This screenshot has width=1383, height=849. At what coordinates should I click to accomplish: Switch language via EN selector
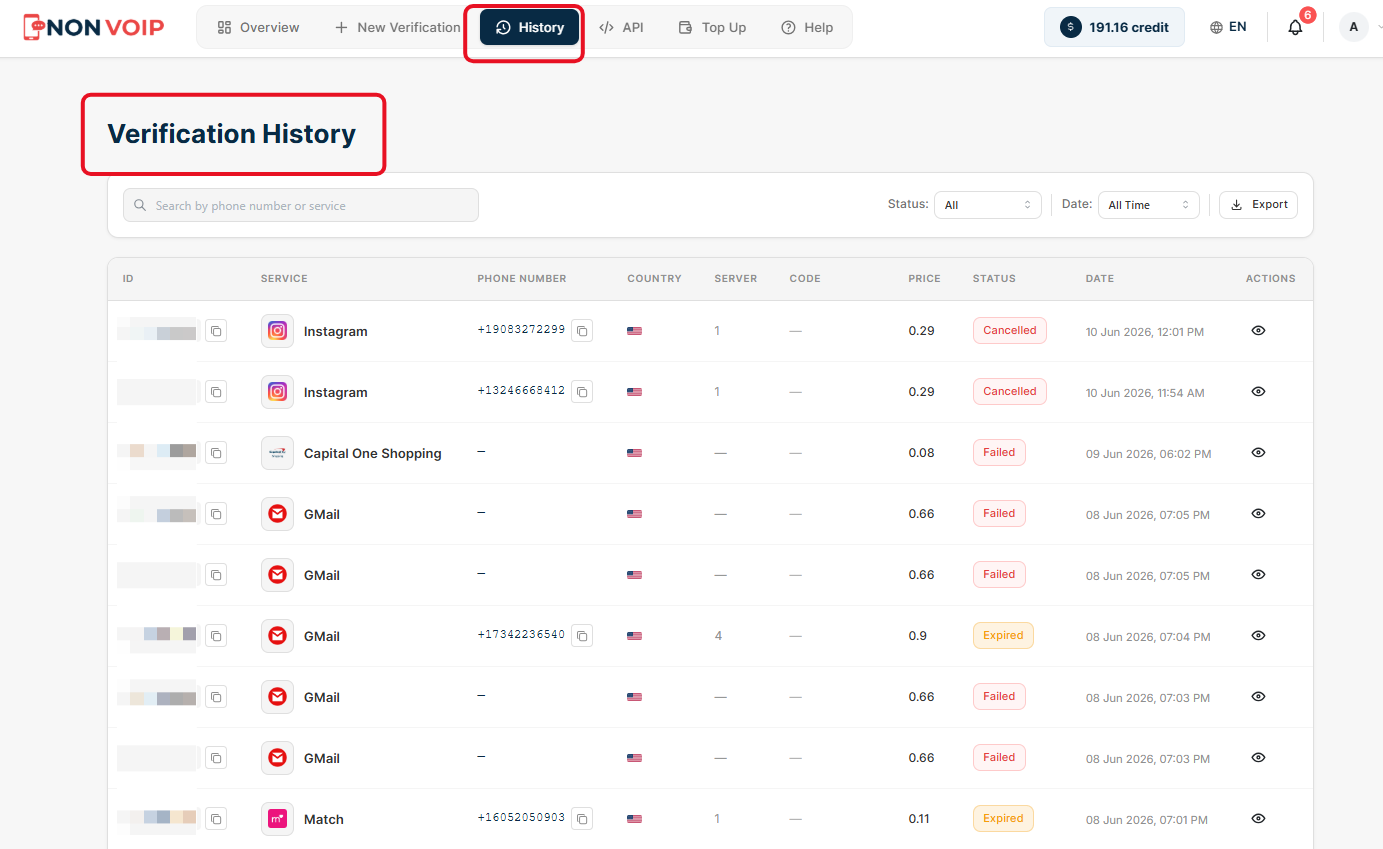pyautogui.click(x=1228, y=27)
